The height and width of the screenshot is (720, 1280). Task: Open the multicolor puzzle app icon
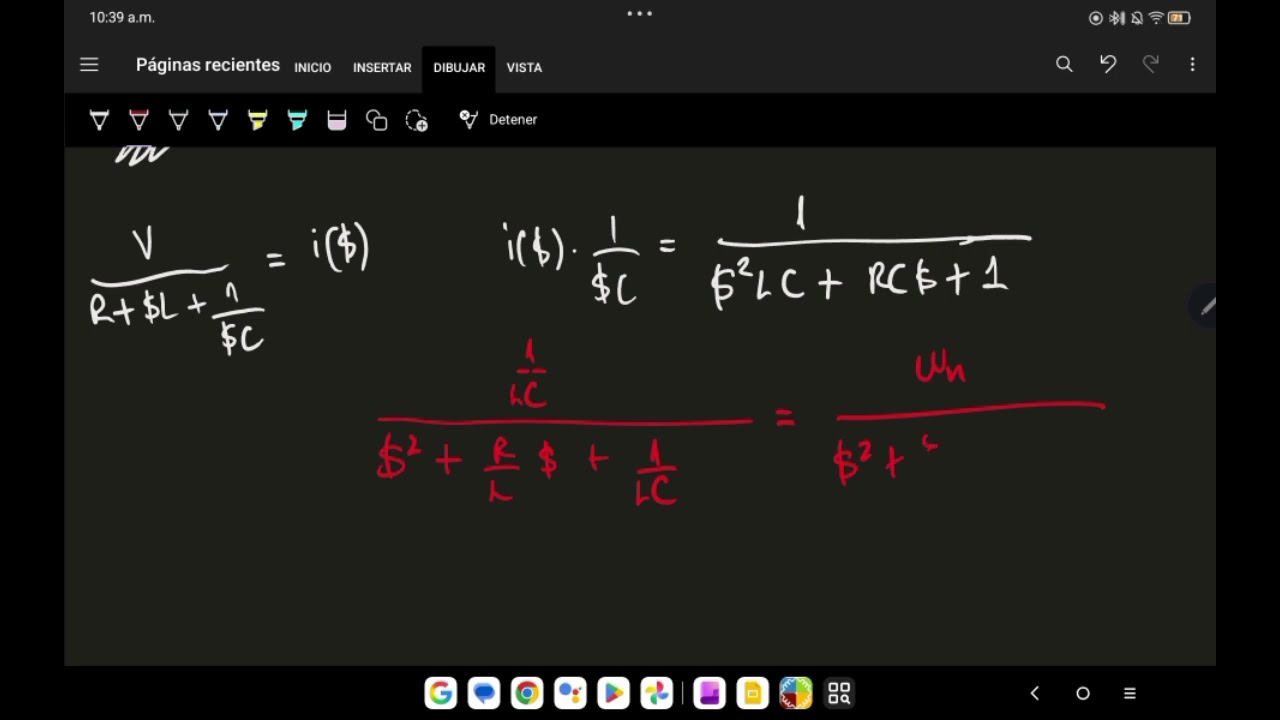tap(795, 693)
